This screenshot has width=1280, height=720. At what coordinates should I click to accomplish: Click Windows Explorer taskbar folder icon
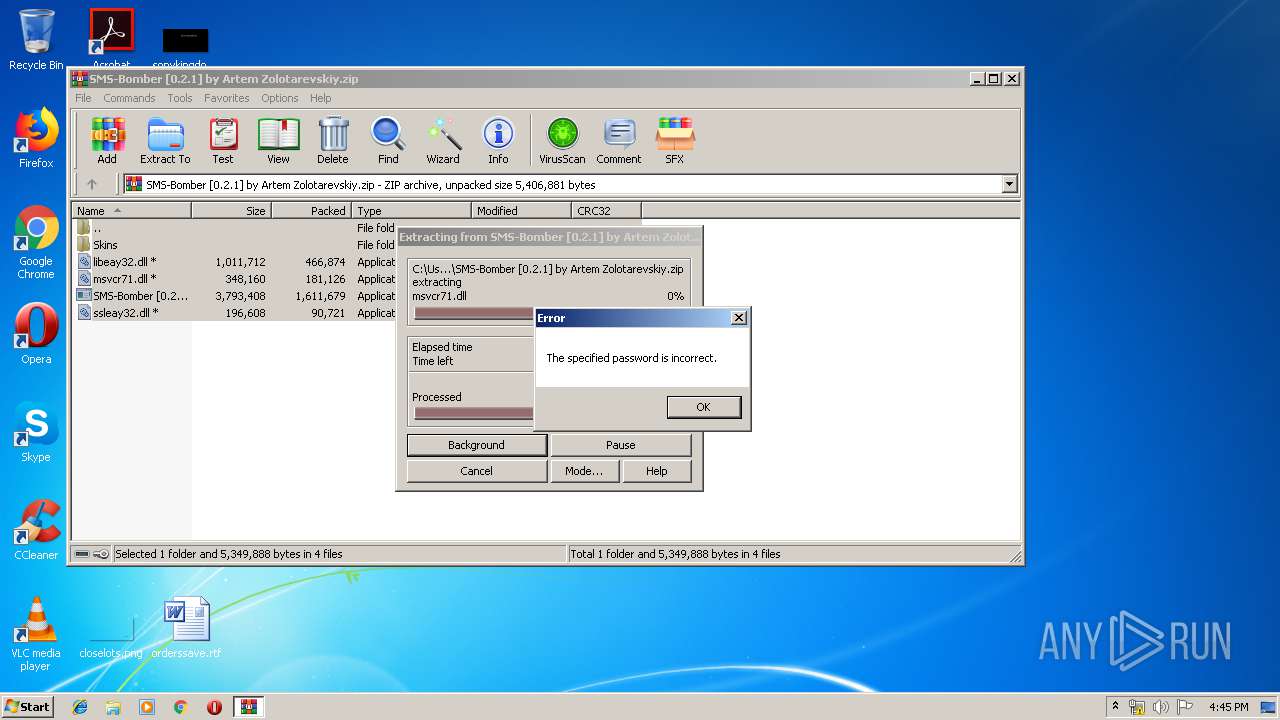coord(113,707)
